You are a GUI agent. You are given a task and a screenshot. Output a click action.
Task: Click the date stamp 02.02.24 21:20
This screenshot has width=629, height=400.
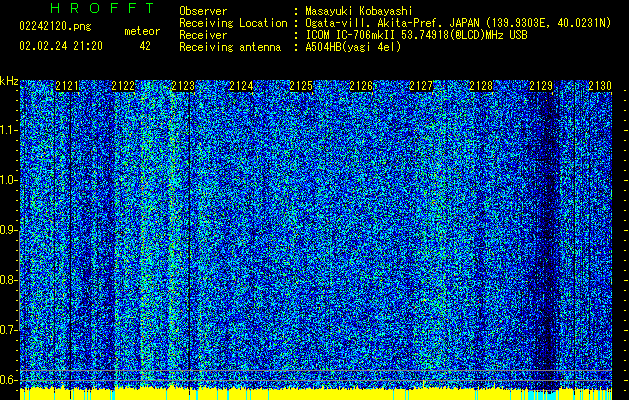click(61, 46)
